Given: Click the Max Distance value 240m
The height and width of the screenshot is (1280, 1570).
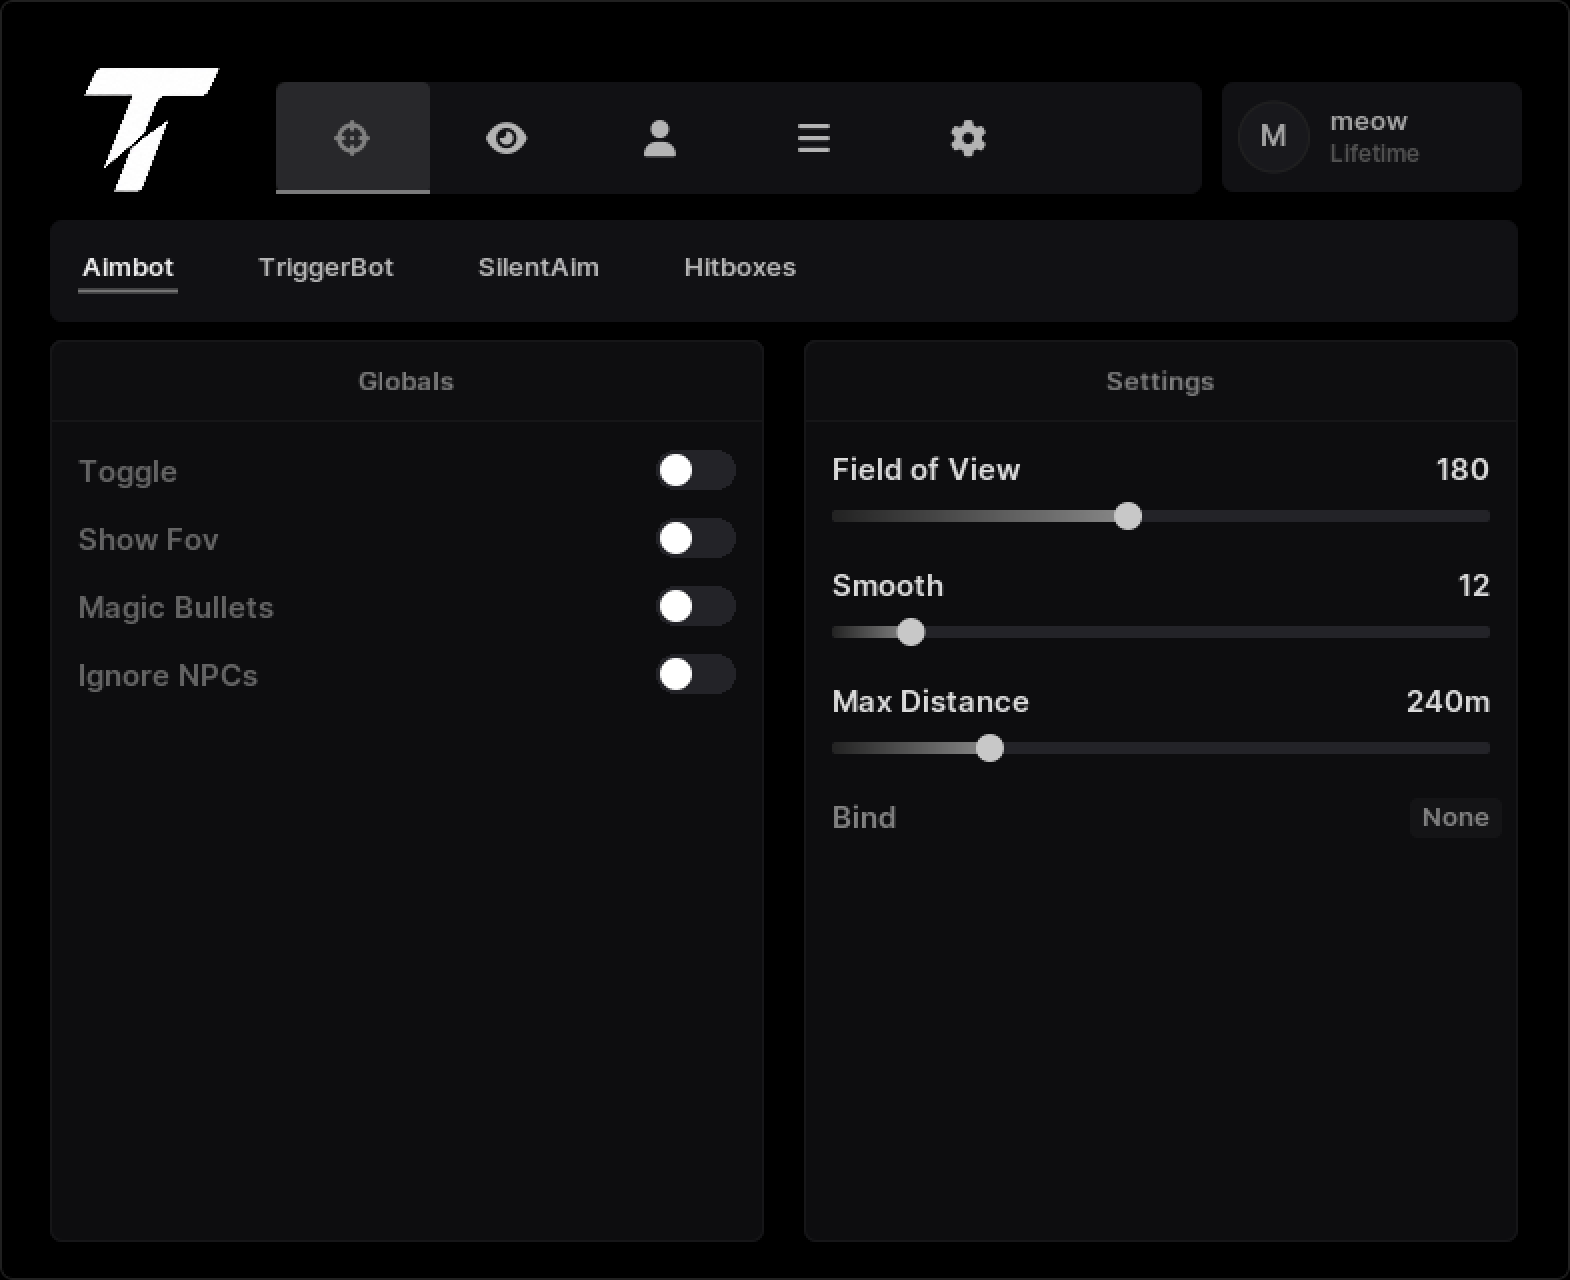Looking at the screenshot, I should tap(1448, 701).
